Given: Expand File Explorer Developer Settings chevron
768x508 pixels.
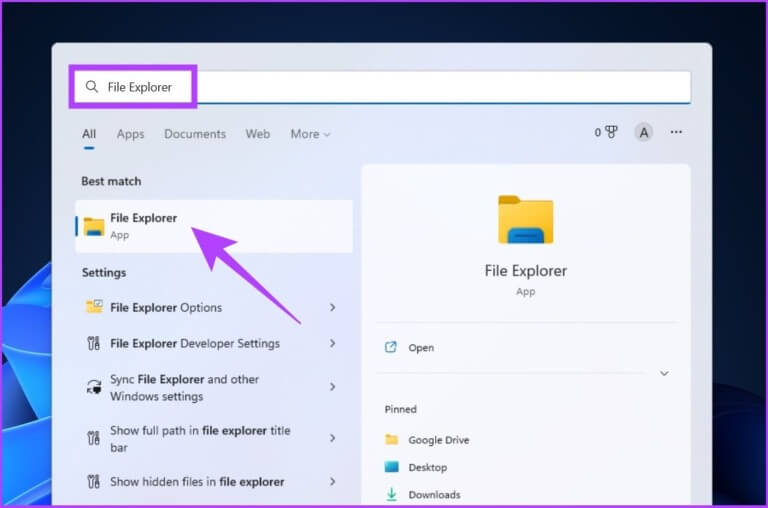Looking at the screenshot, I should click(333, 343).
